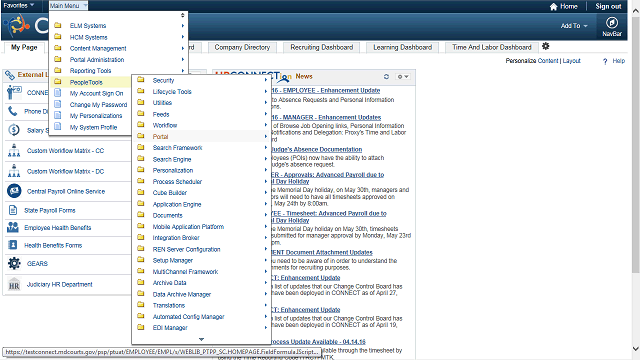
Task: Click the HCM Systems folder icon
Action: pos(58,37)
